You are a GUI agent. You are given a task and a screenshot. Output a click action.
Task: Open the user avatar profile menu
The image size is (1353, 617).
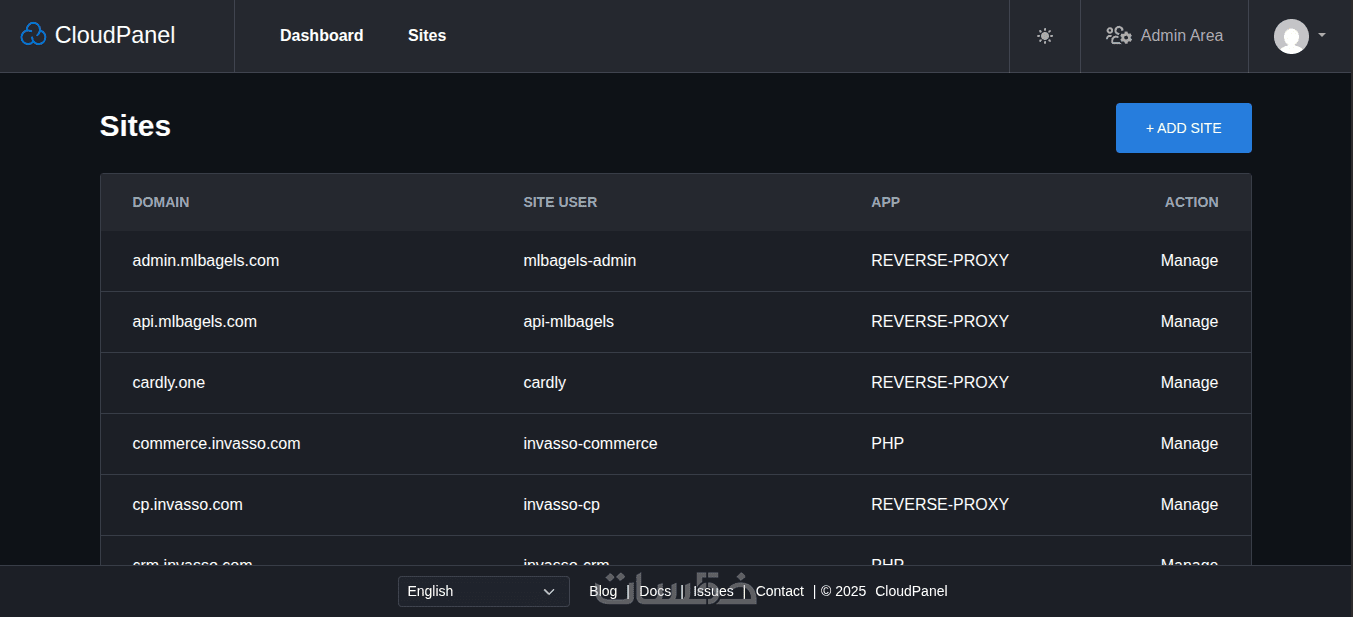[x=1291, y=36]
